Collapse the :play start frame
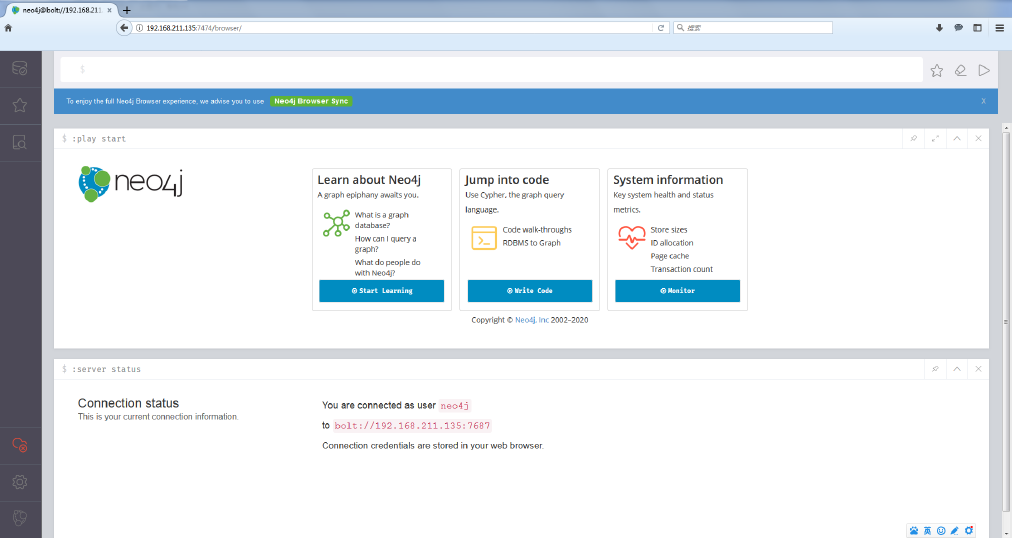Screen dimensions: 1012x538 point(957,139)
